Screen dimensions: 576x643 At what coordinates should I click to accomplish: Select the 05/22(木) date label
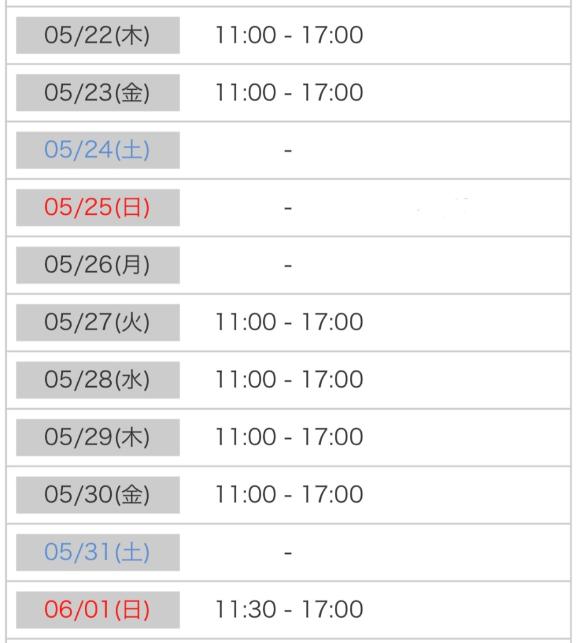[98, 35]
